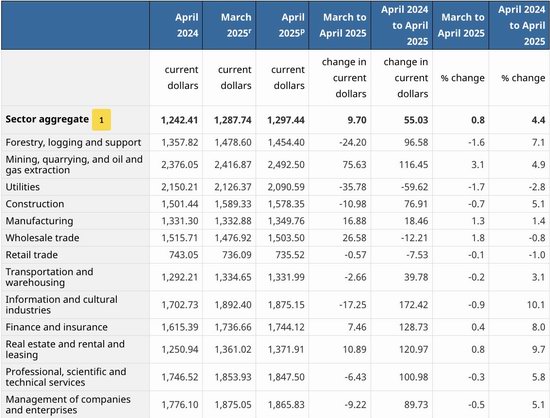Select the Wholesale trade value 1,515.71

click(180, 238)
